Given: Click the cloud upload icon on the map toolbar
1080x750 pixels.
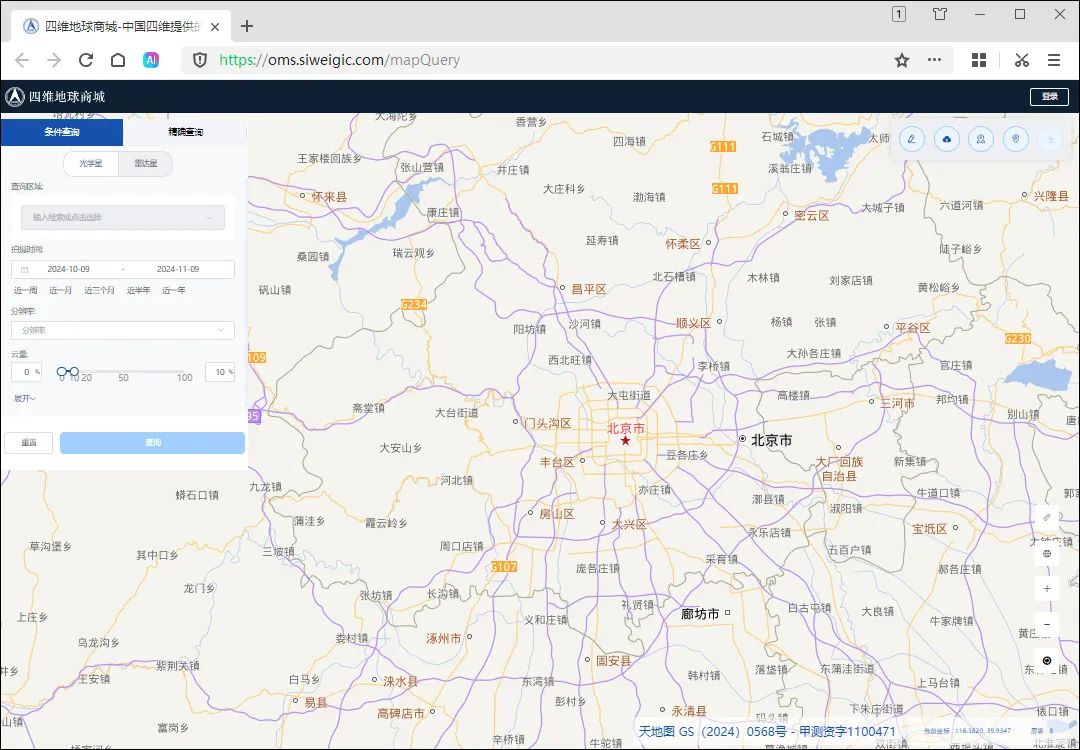Looking at the screenshot, I should [x=946, y=139].
